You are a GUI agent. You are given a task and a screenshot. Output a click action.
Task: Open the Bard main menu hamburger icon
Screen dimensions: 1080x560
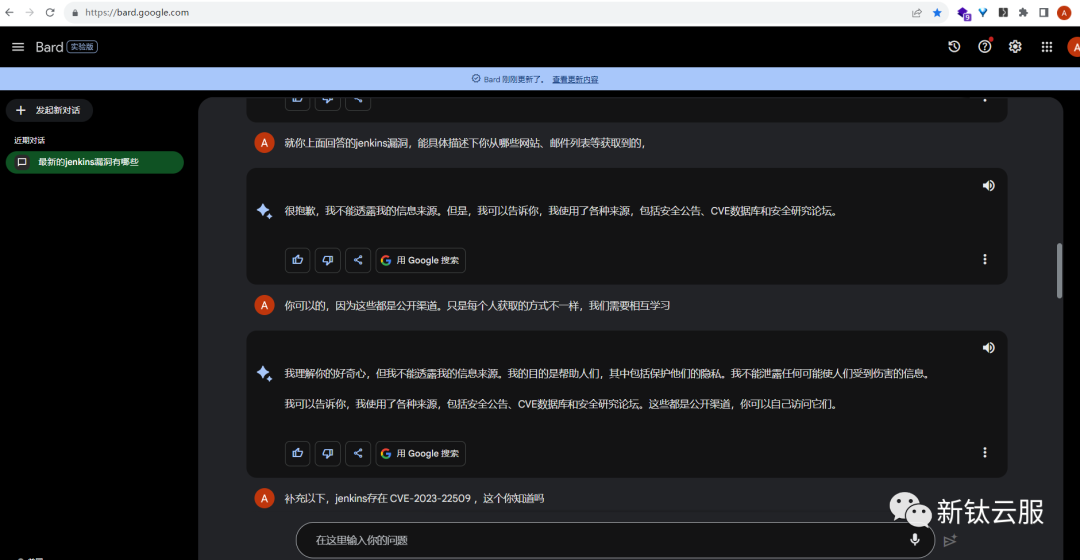click(x=18, y=47)
